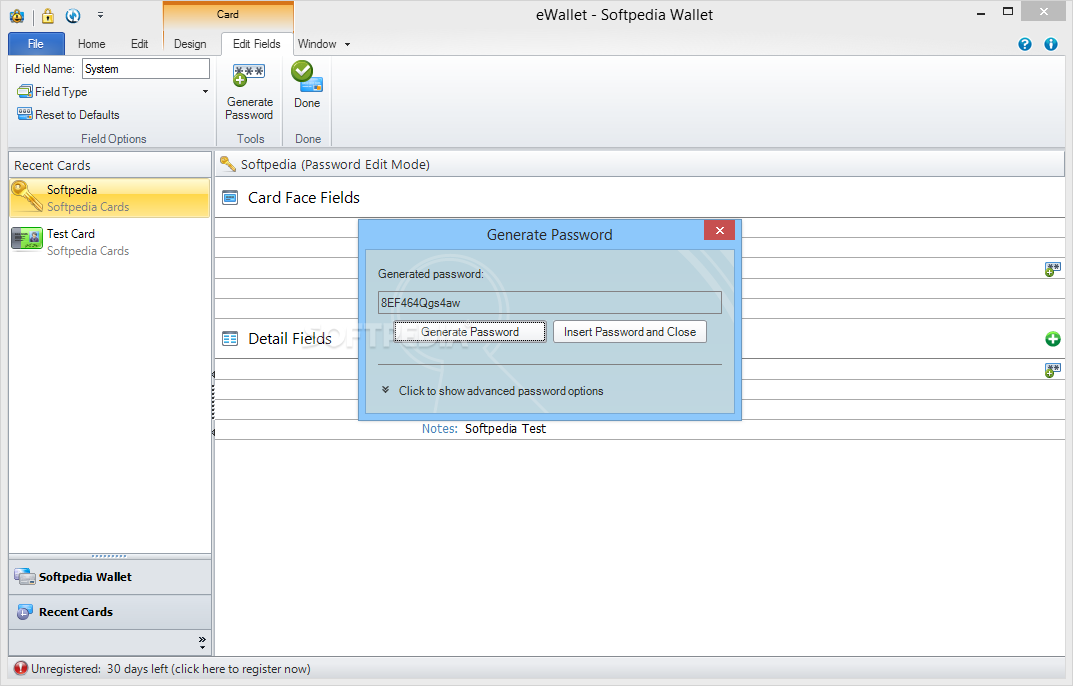Click the blue About info icon
1073x686 pixels.
point(1051,44)
